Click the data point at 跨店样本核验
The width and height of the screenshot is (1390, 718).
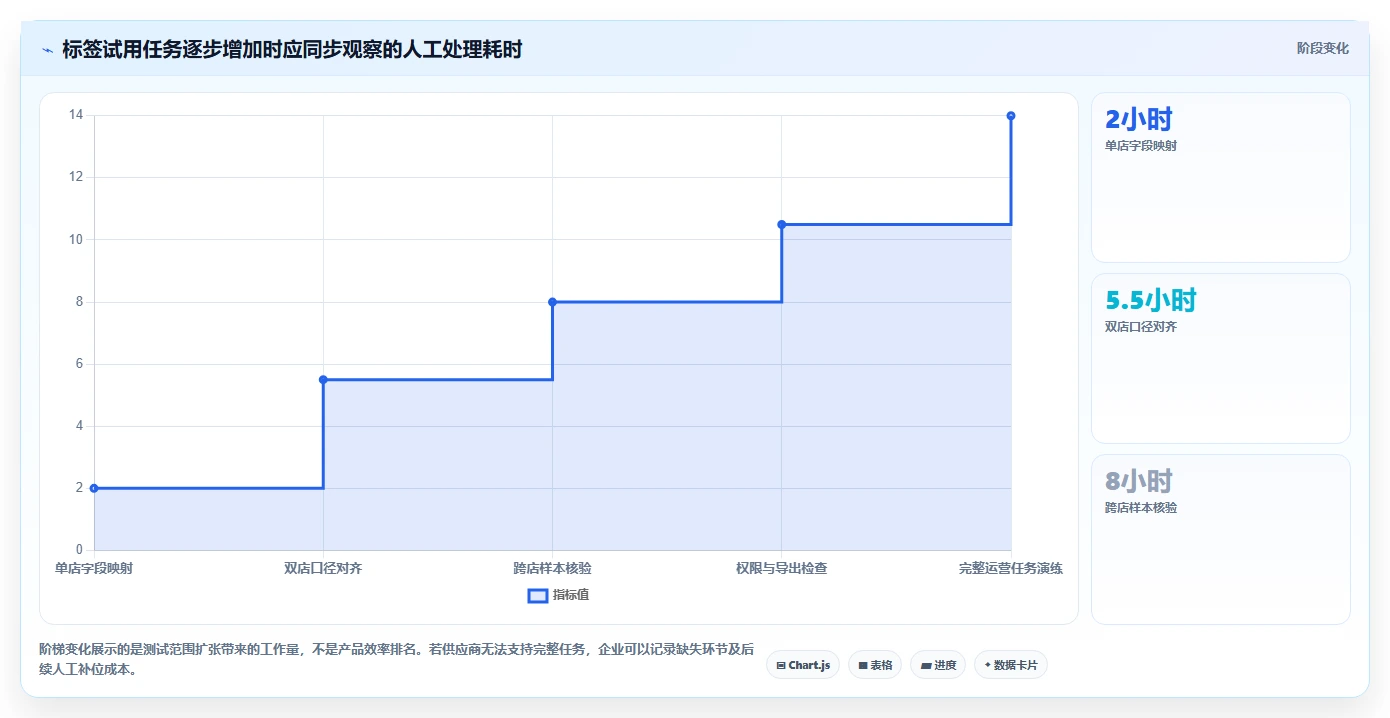[x=552, y=302]
